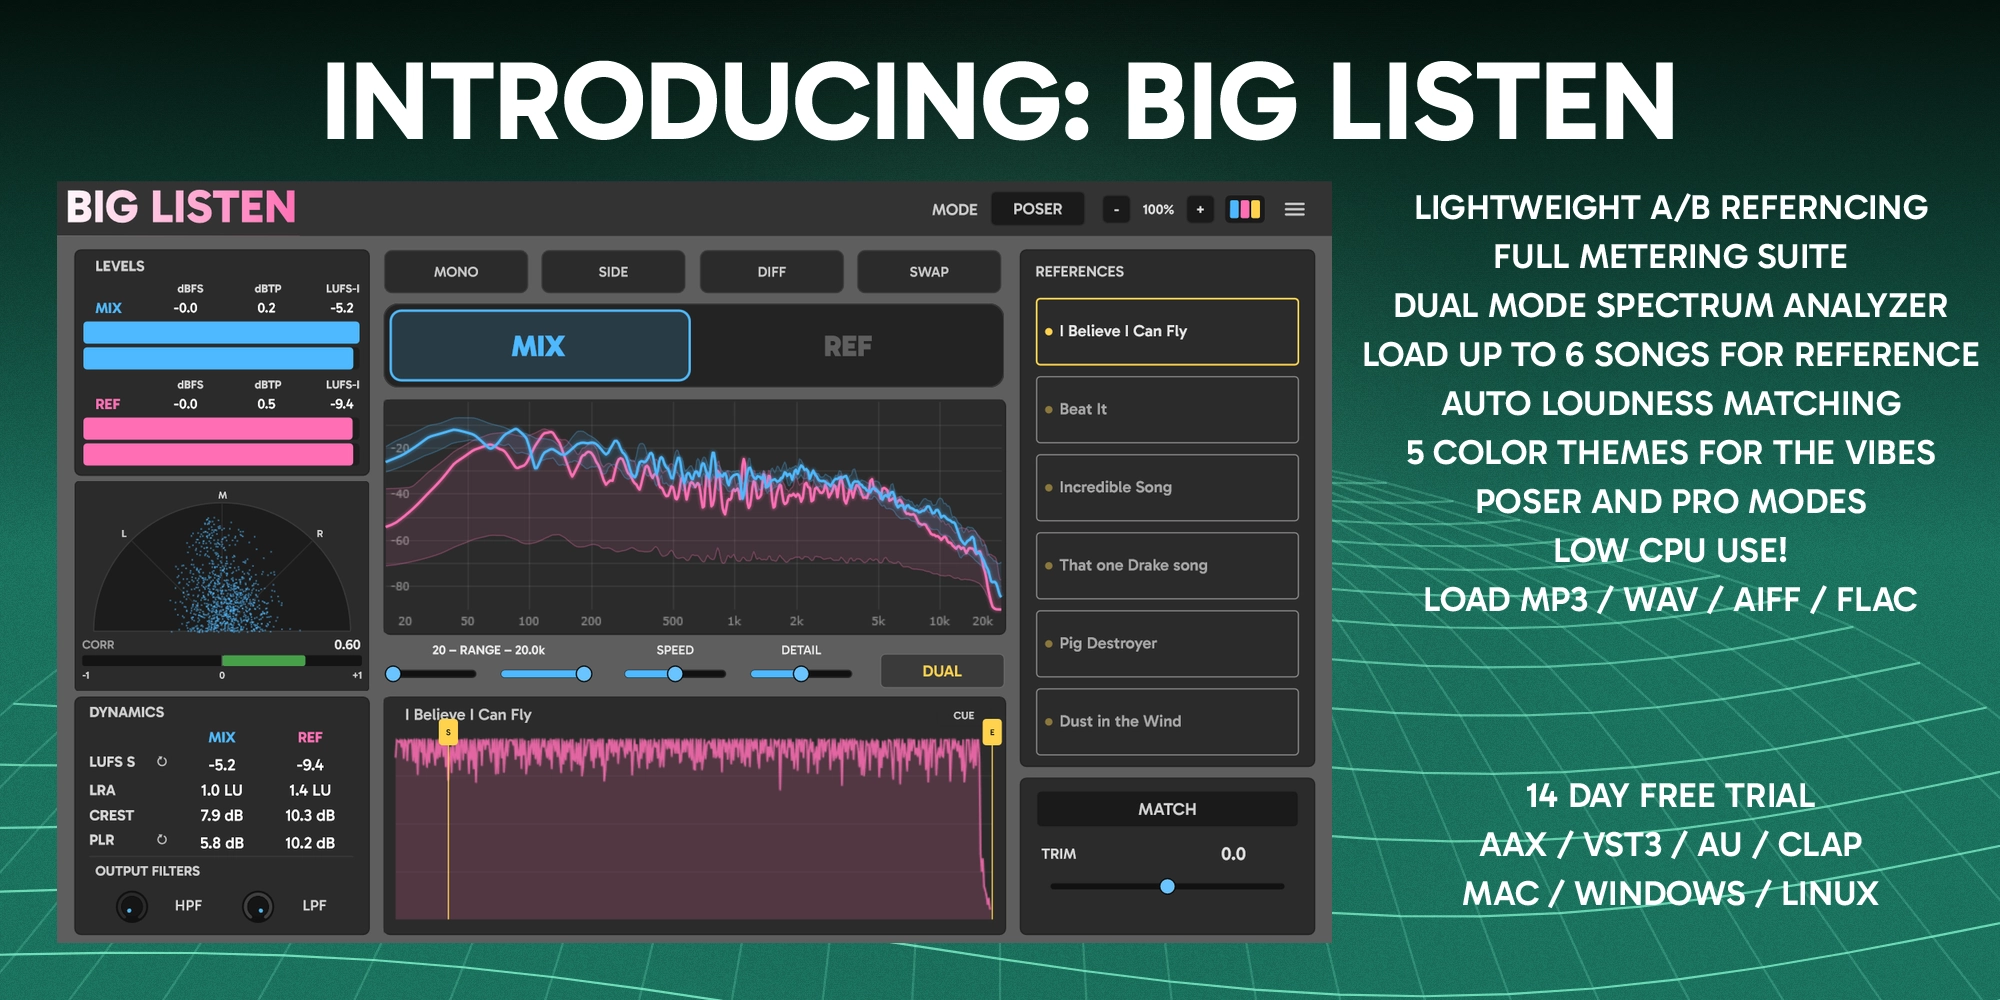Toggle the DIFF monitoring button
This screenshot has width=2000, height=1000.
pos(771,271)
